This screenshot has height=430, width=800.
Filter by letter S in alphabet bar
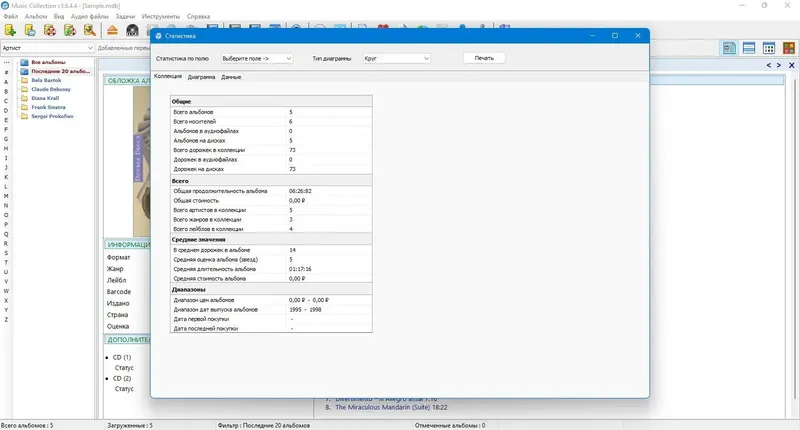tap(6, 253)
